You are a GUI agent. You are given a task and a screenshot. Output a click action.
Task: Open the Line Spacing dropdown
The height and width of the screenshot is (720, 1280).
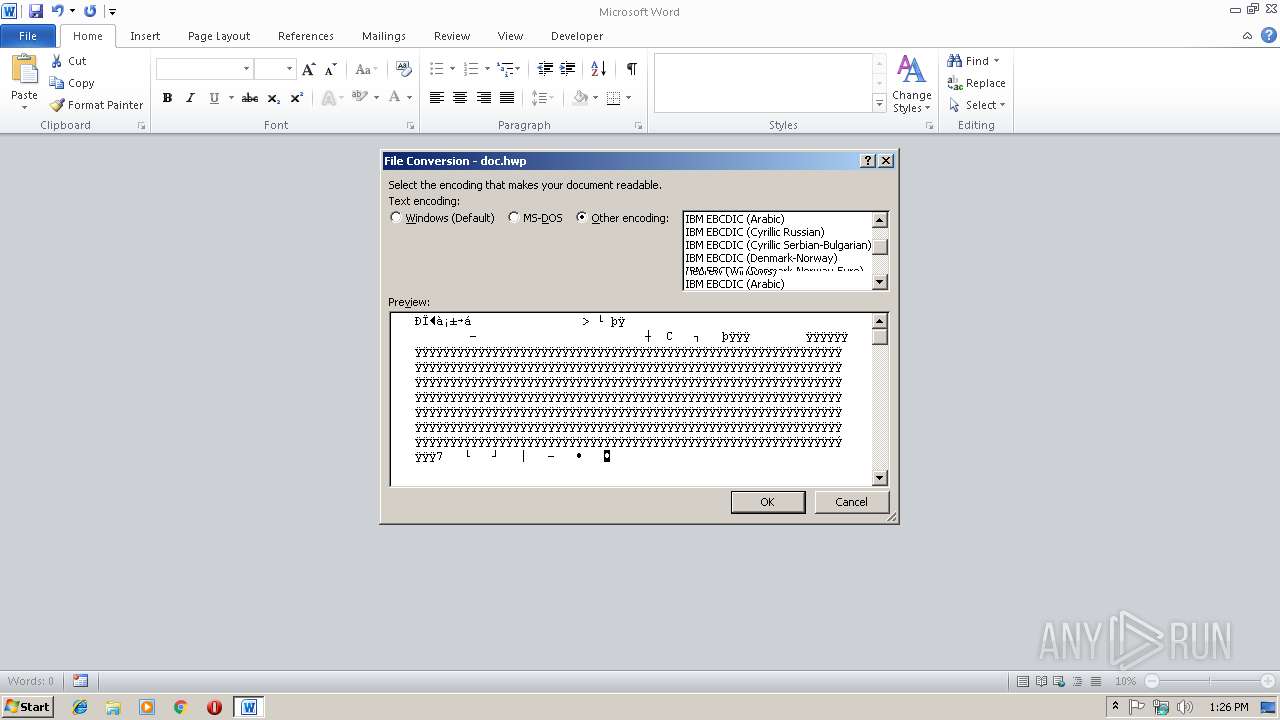pyautogui.click(x=543, y=97)
